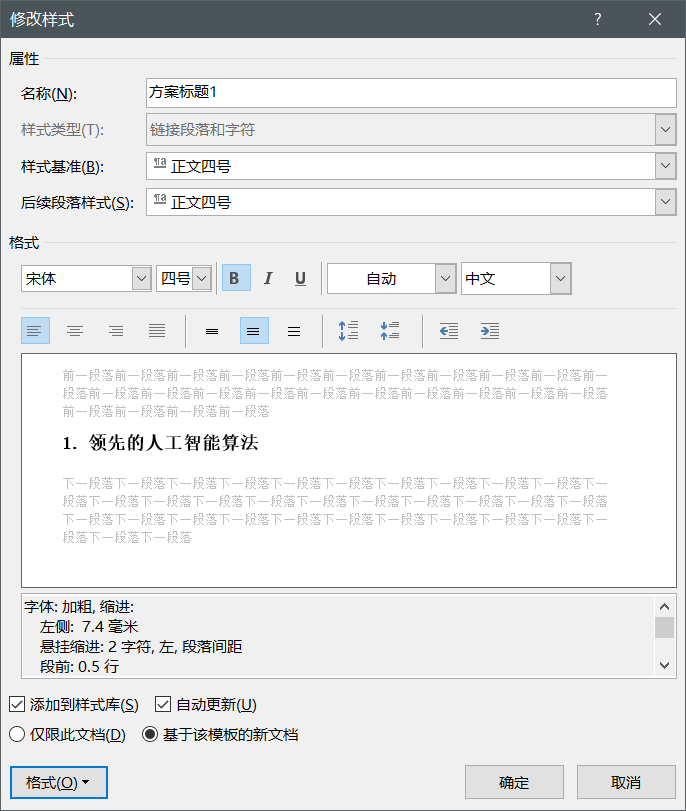686x811 pixels.
Task: Select left paragraph alignment
Action: click(35, 331)
